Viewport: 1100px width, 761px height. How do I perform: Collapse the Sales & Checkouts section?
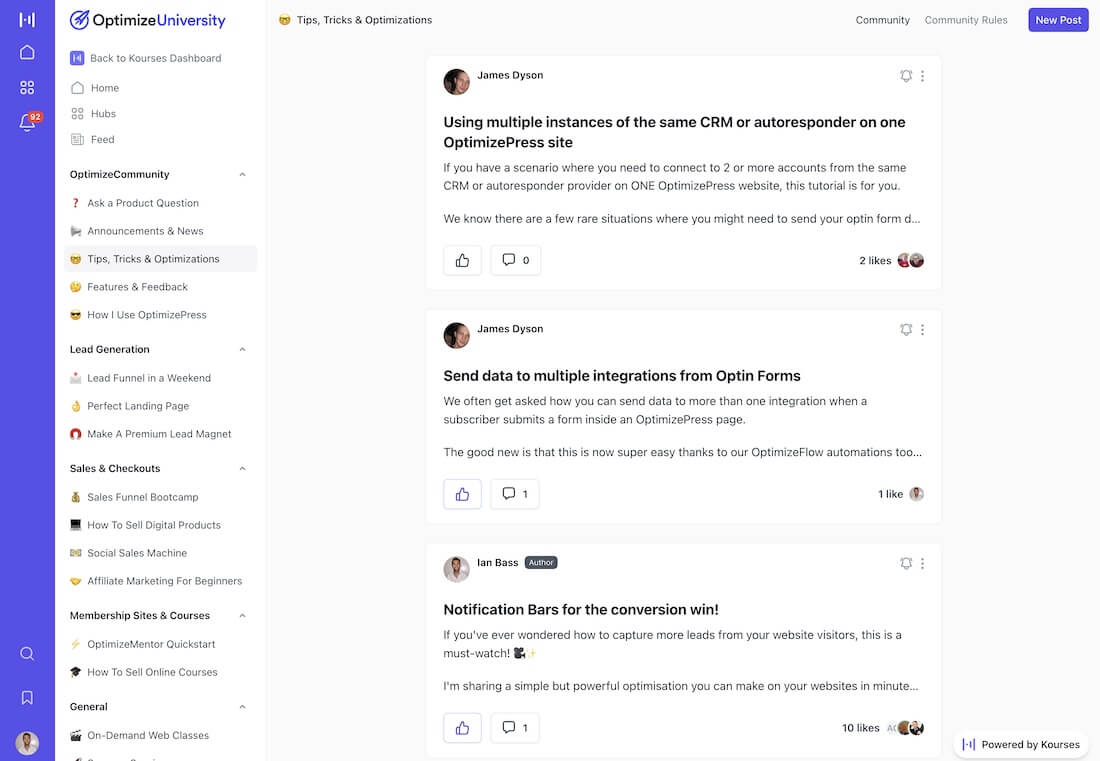[x=242, y=469]
